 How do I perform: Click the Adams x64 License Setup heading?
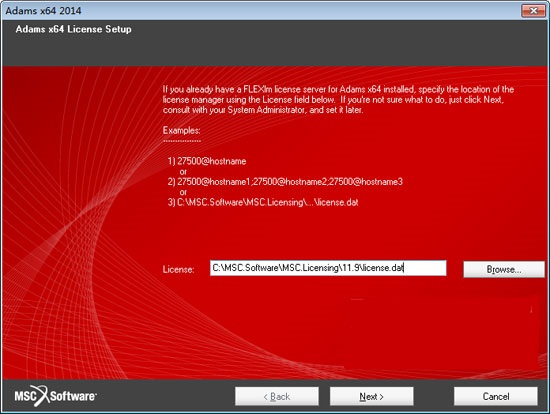pos(73,29)
